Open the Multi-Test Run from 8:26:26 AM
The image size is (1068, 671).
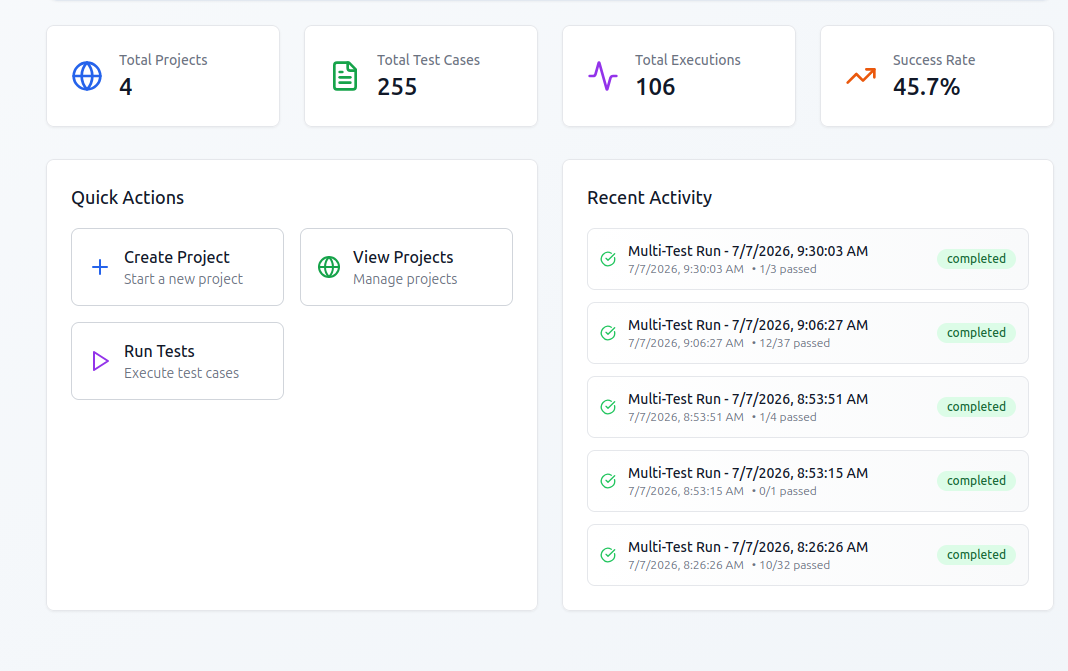pos(808,555)
